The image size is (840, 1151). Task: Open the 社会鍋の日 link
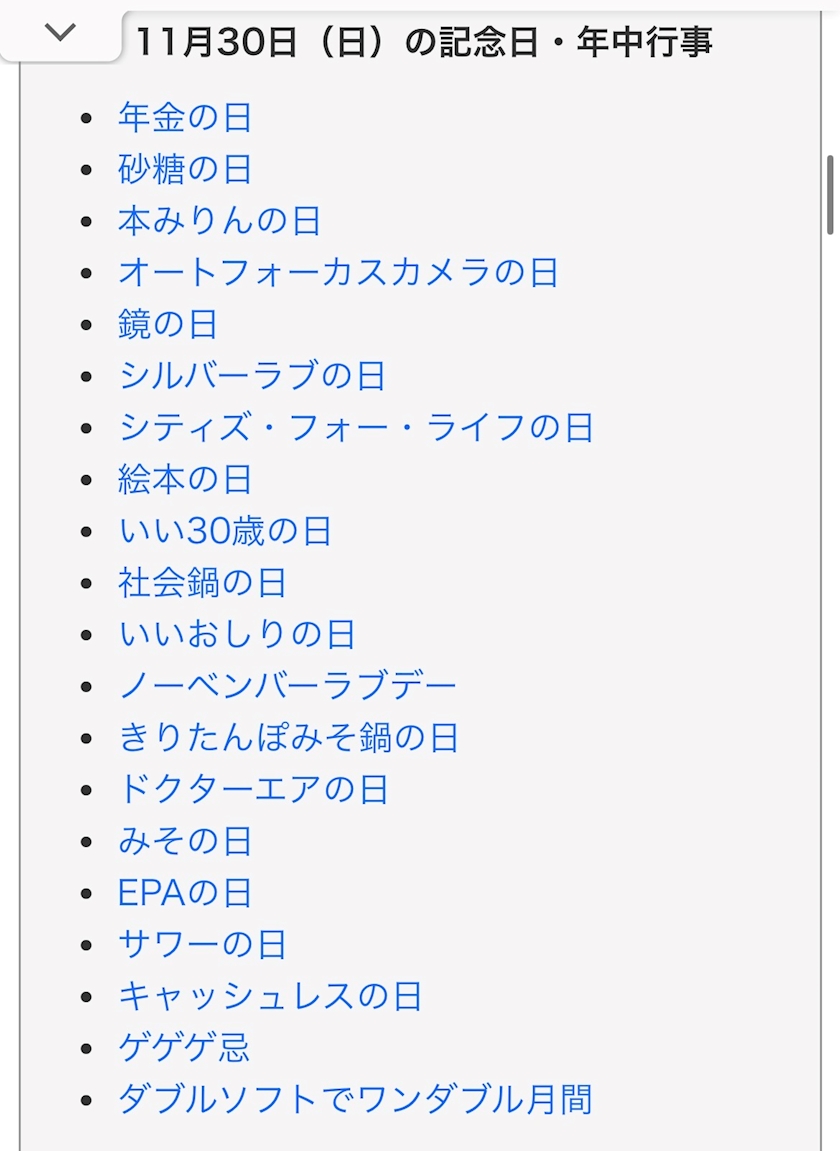[202, 583]
